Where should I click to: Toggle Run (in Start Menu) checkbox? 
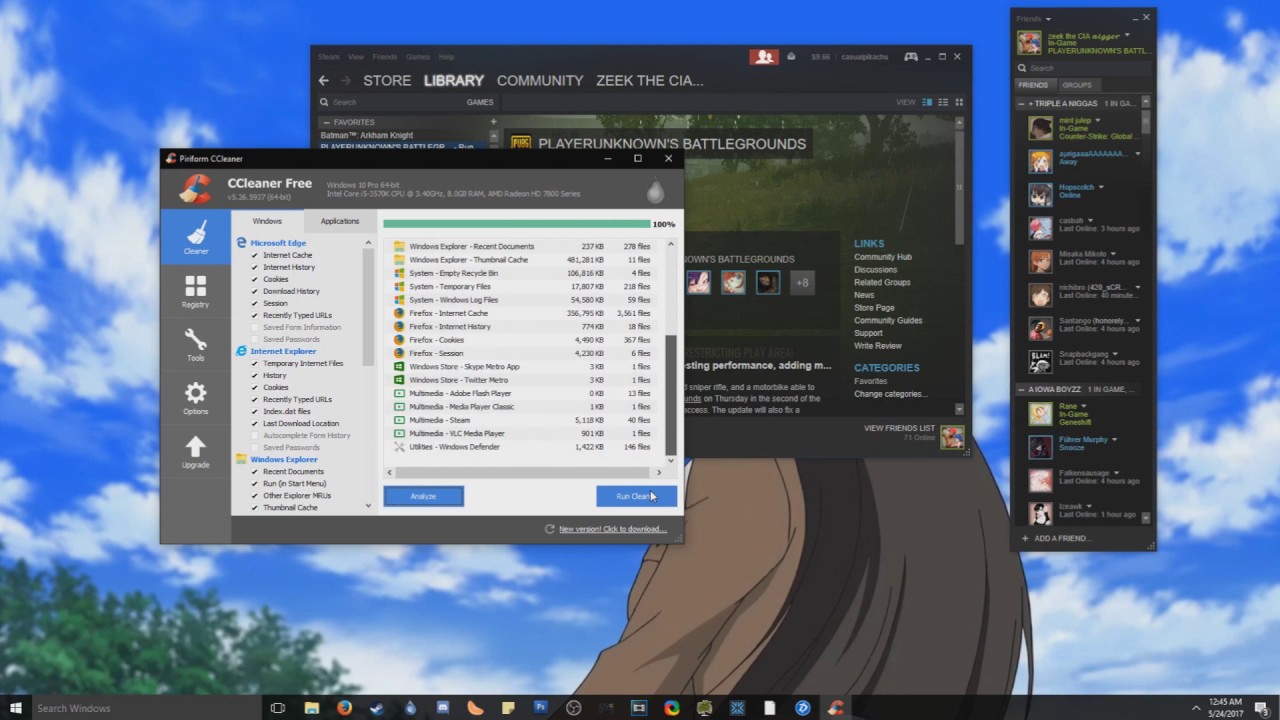tap(255, 483)
